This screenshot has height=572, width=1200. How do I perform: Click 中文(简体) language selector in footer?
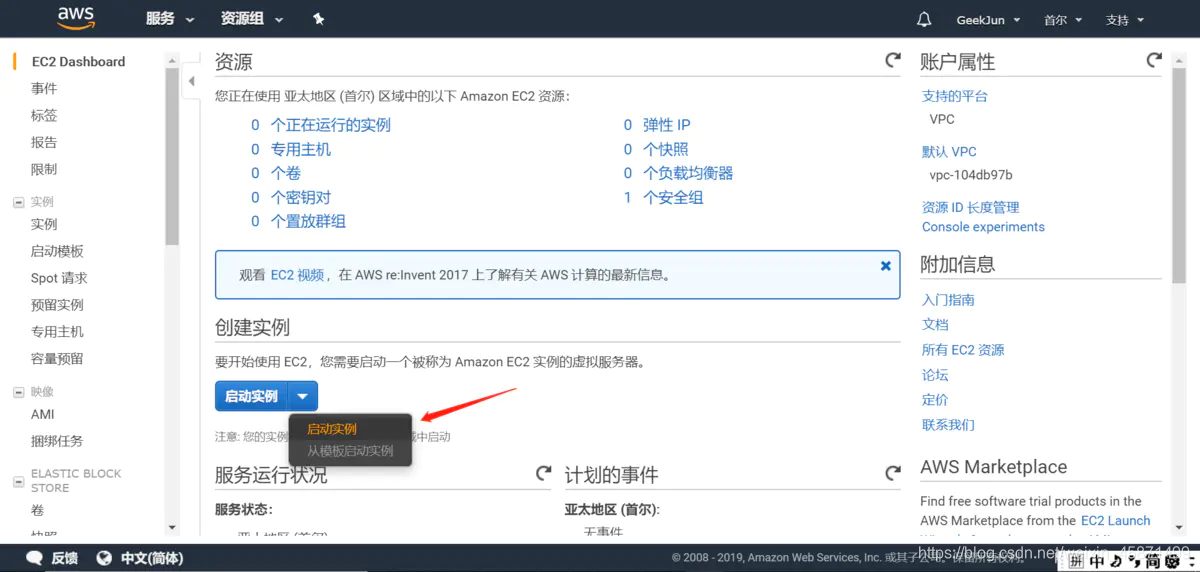(152, 558)
